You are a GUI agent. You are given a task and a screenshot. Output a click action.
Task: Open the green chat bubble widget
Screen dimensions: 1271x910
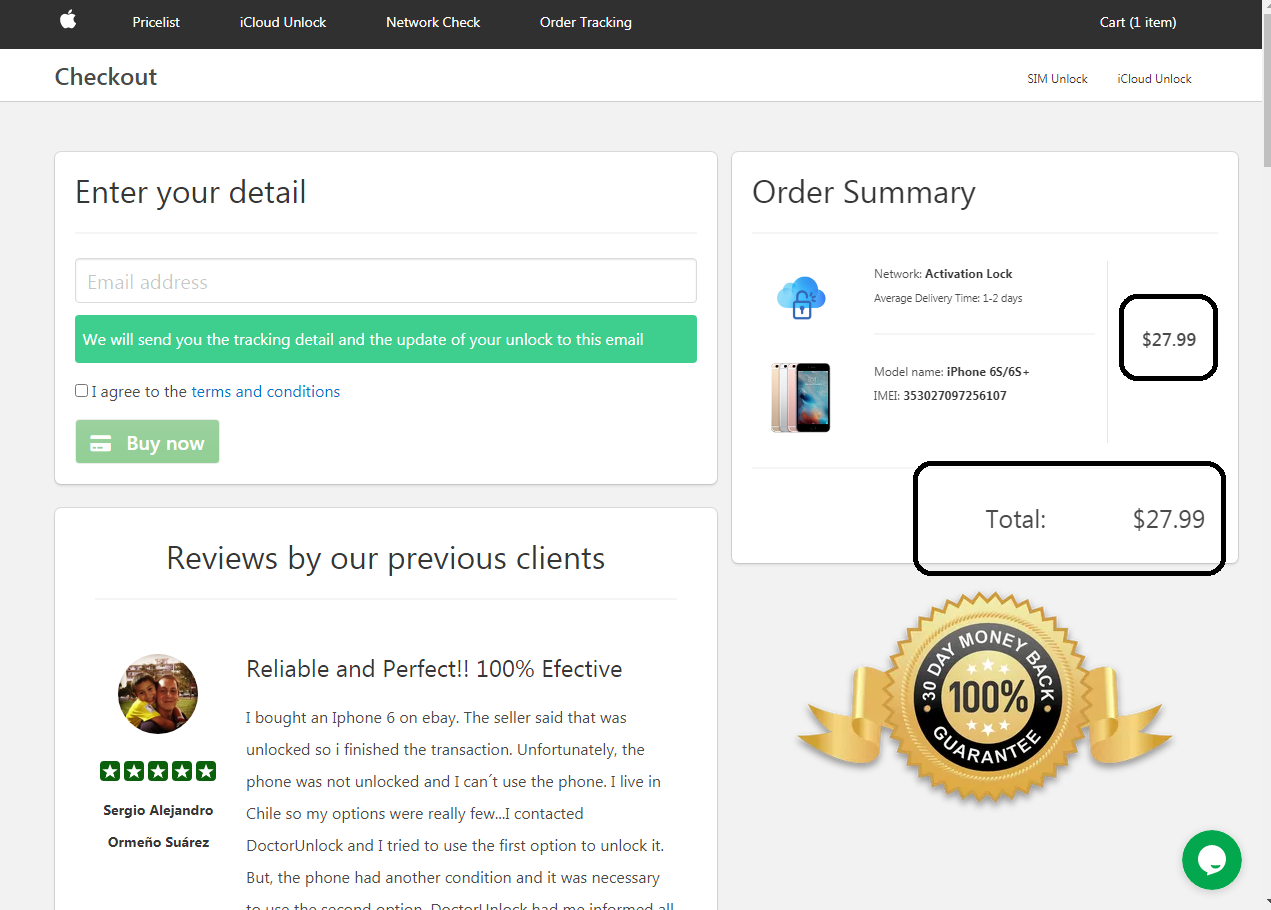click(x=1211, y=860)
